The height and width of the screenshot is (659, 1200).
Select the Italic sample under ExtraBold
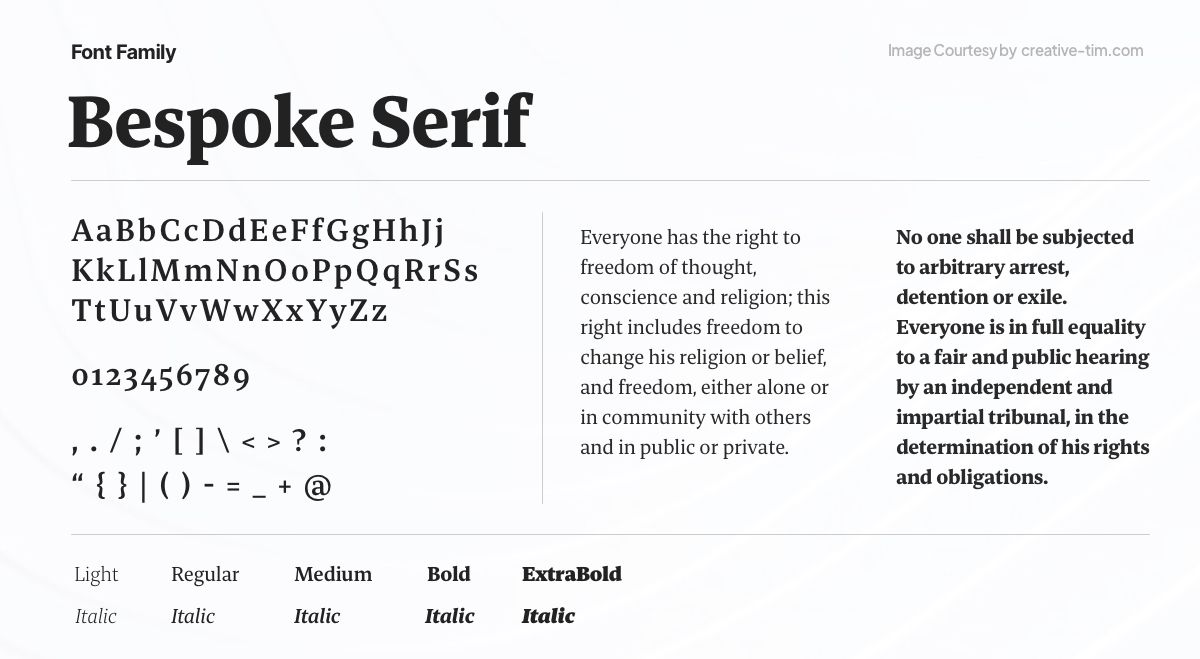548,616
